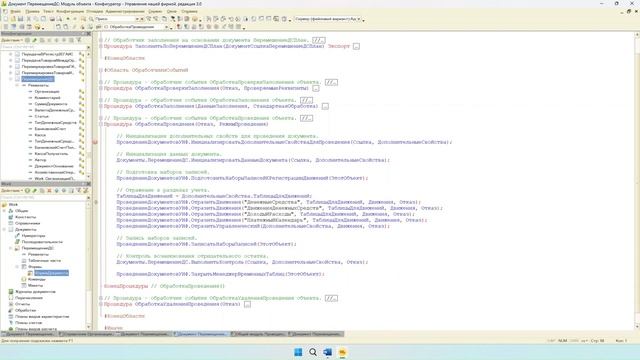Select КассаПолучатель attribute in upper tree

tap(51, 154)
